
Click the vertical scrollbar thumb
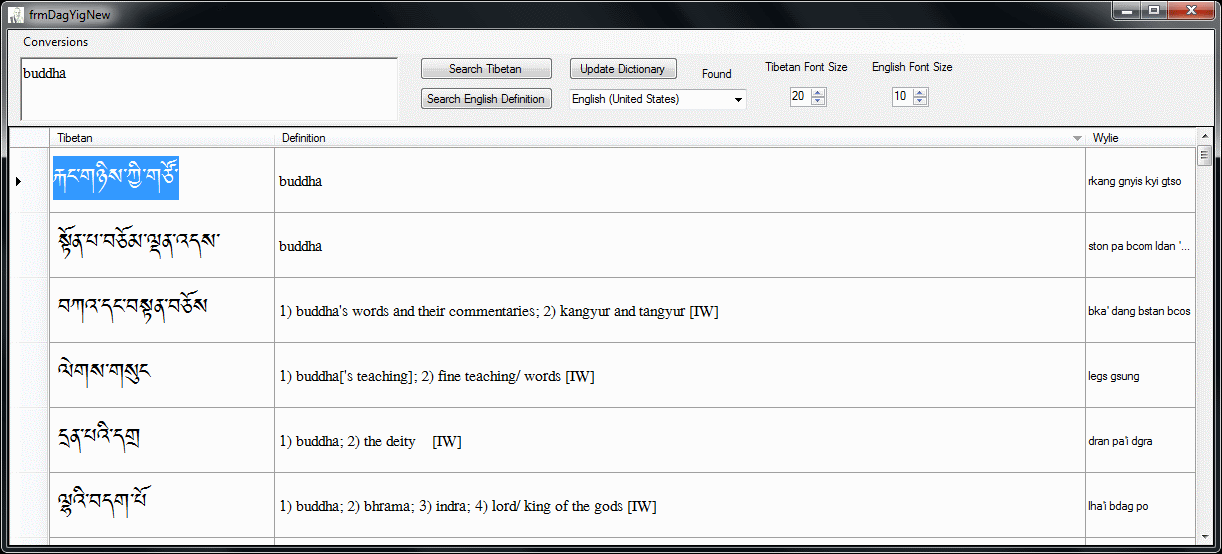tap(1204, 155)
